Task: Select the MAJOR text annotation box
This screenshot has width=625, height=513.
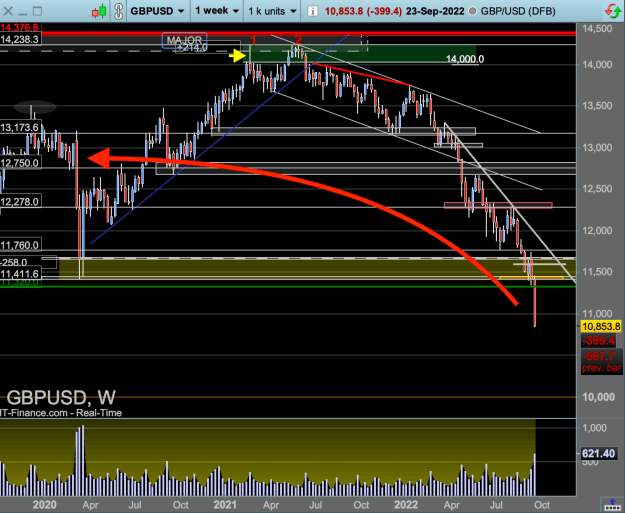Action: (185, 40)
